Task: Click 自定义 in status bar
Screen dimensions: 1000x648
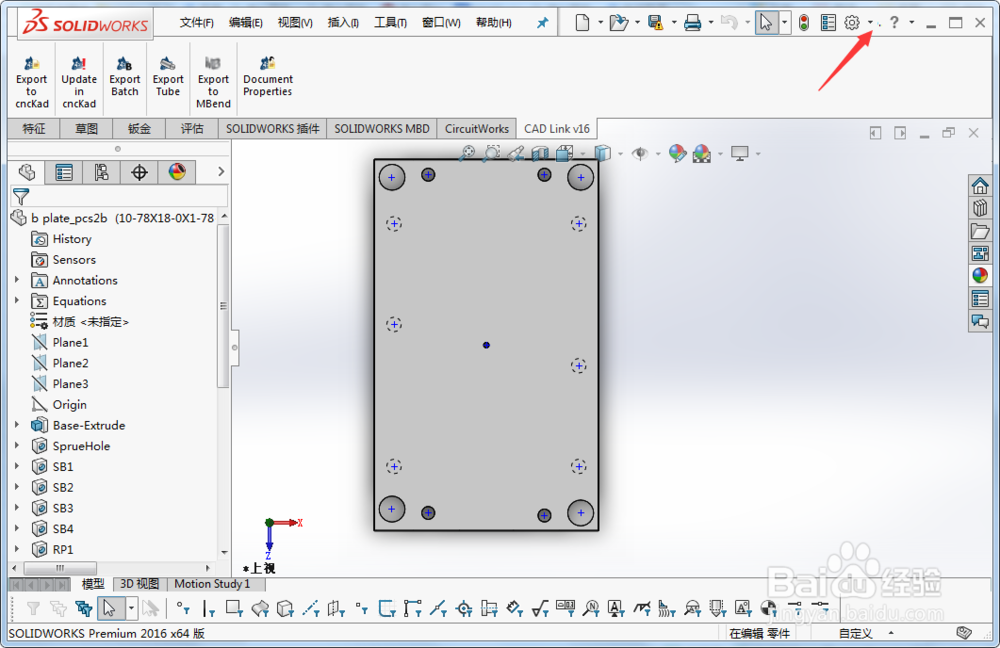Action: coord(855,633)
